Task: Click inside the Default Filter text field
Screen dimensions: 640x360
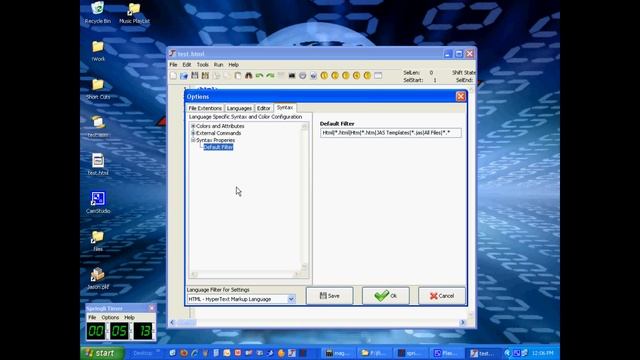Action: pyautogui.click(x=391, y=133)
